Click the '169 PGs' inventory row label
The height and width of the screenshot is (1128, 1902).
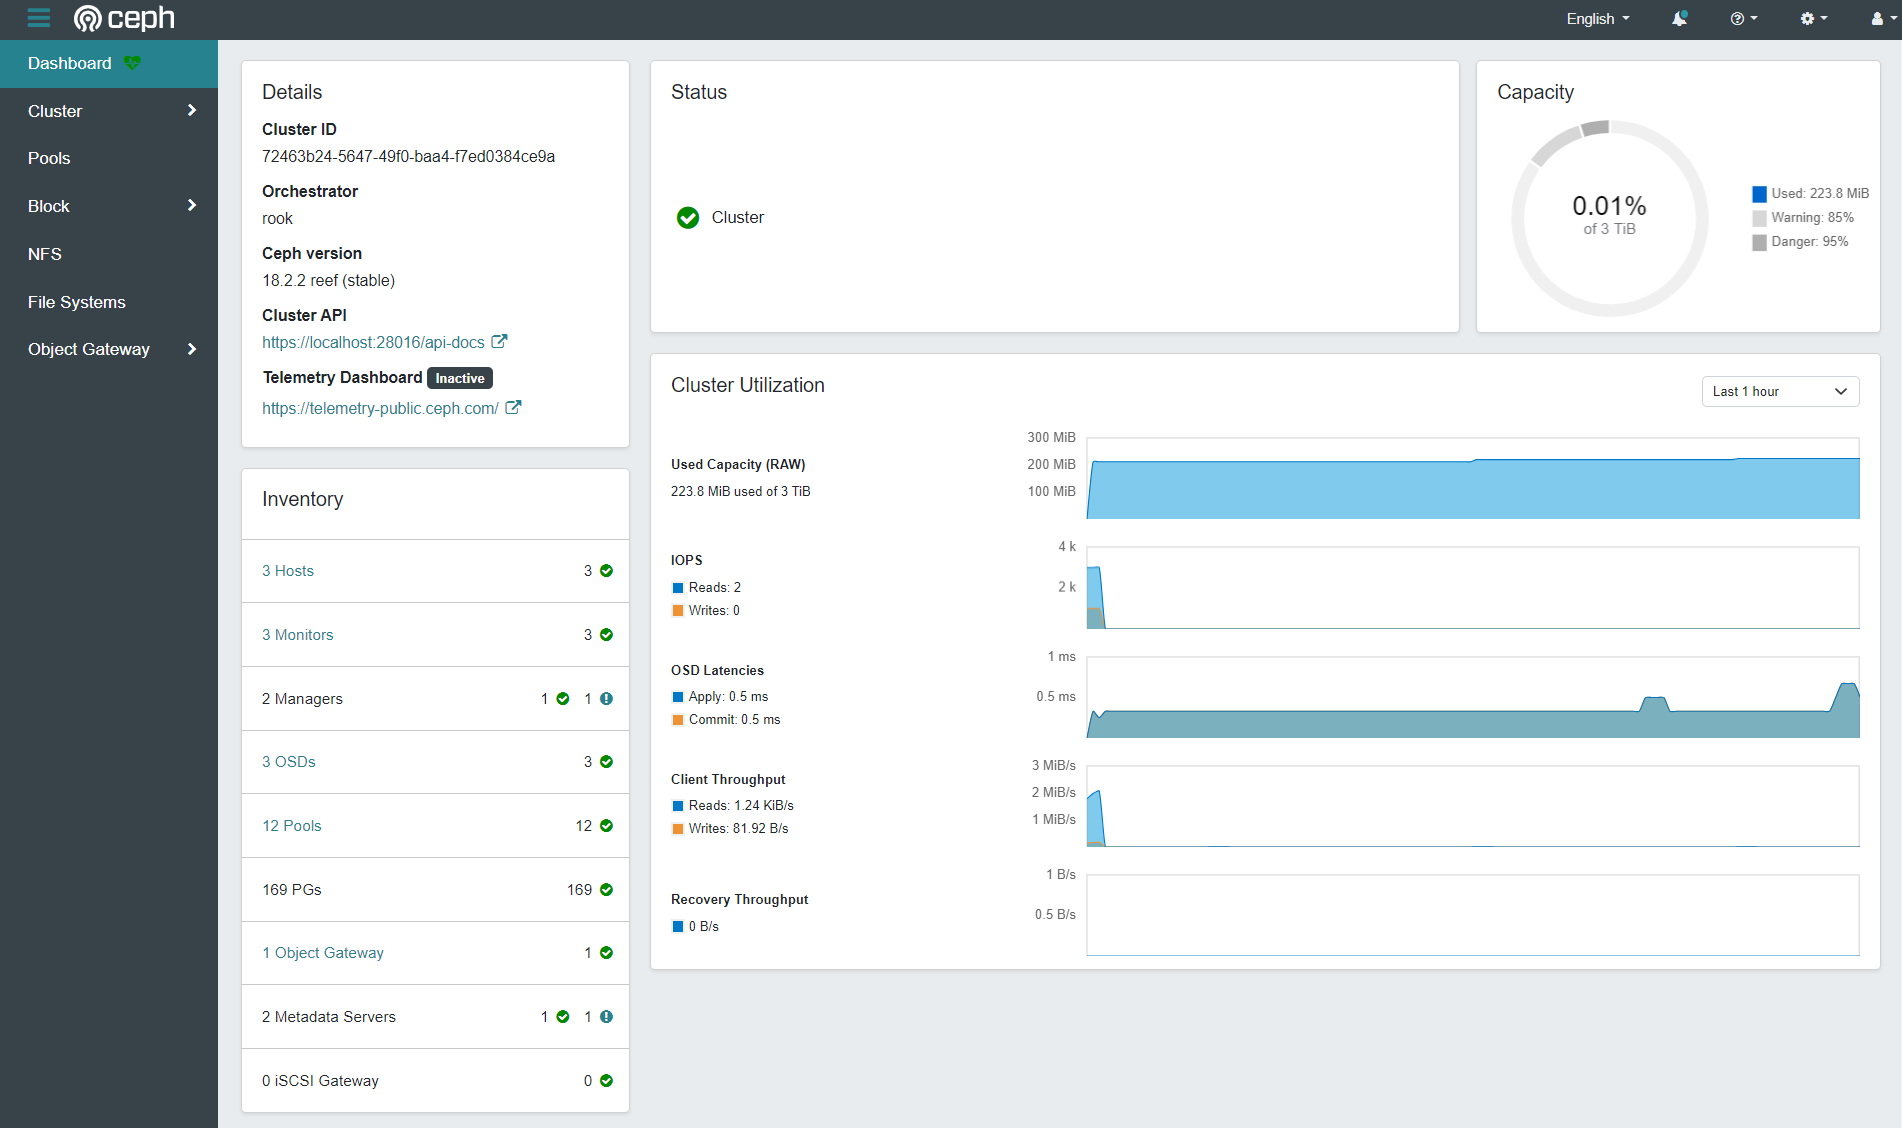click(x=292, y=890)
